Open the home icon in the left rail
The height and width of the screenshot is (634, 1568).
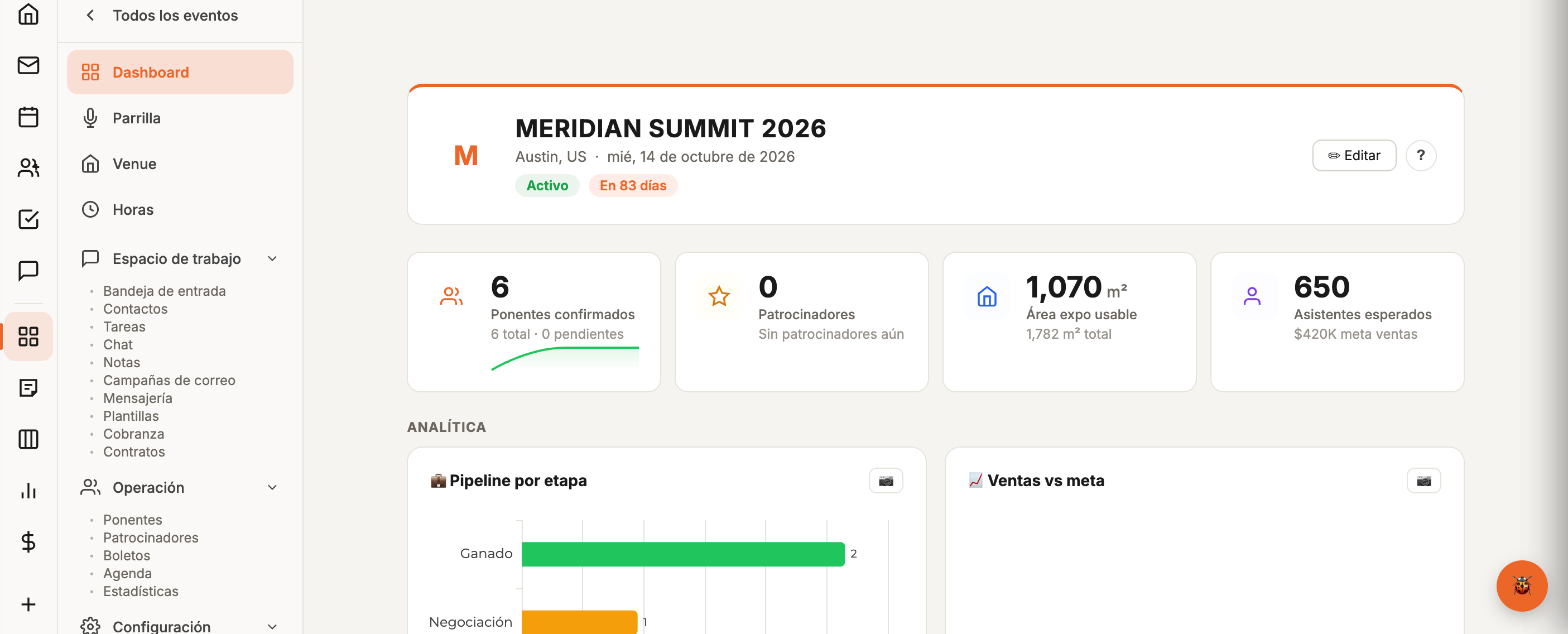(28, 14)
